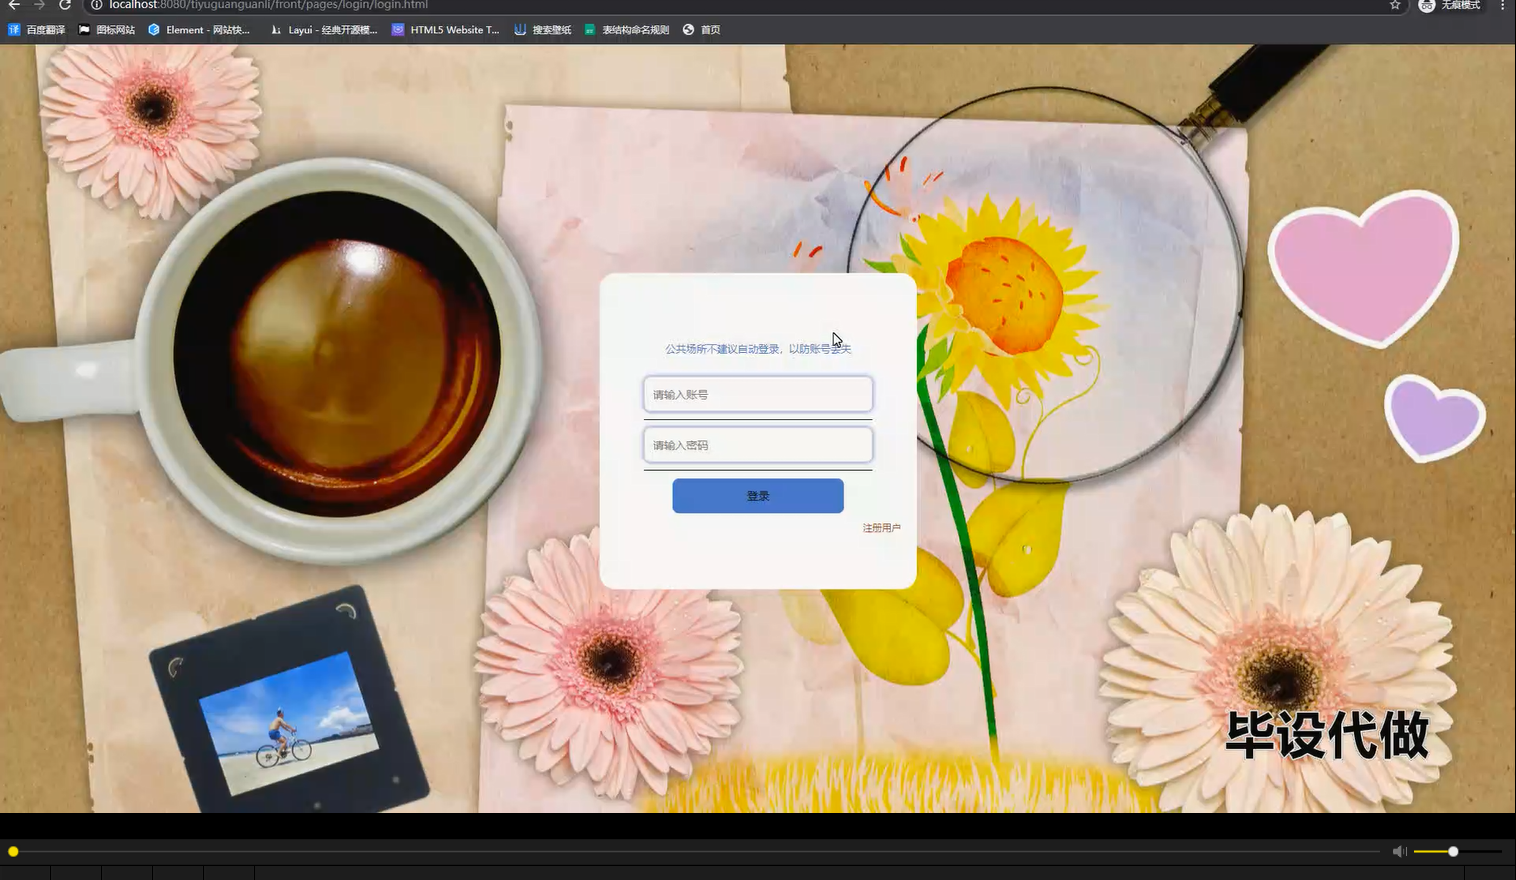1516x880 pixels.
Task: Reload the login page
Action: [65, 5]
